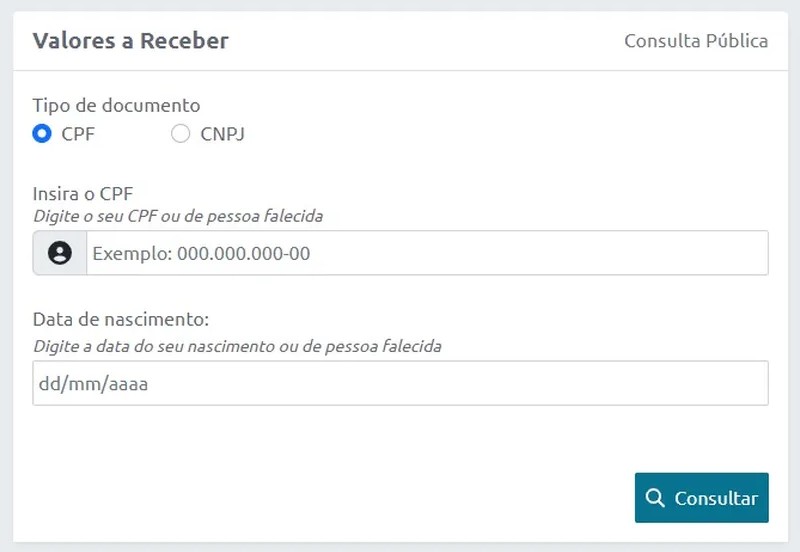Click the magnifying glass icon in Consultar
Screen dimensions: 800x552
pos(655,497)
